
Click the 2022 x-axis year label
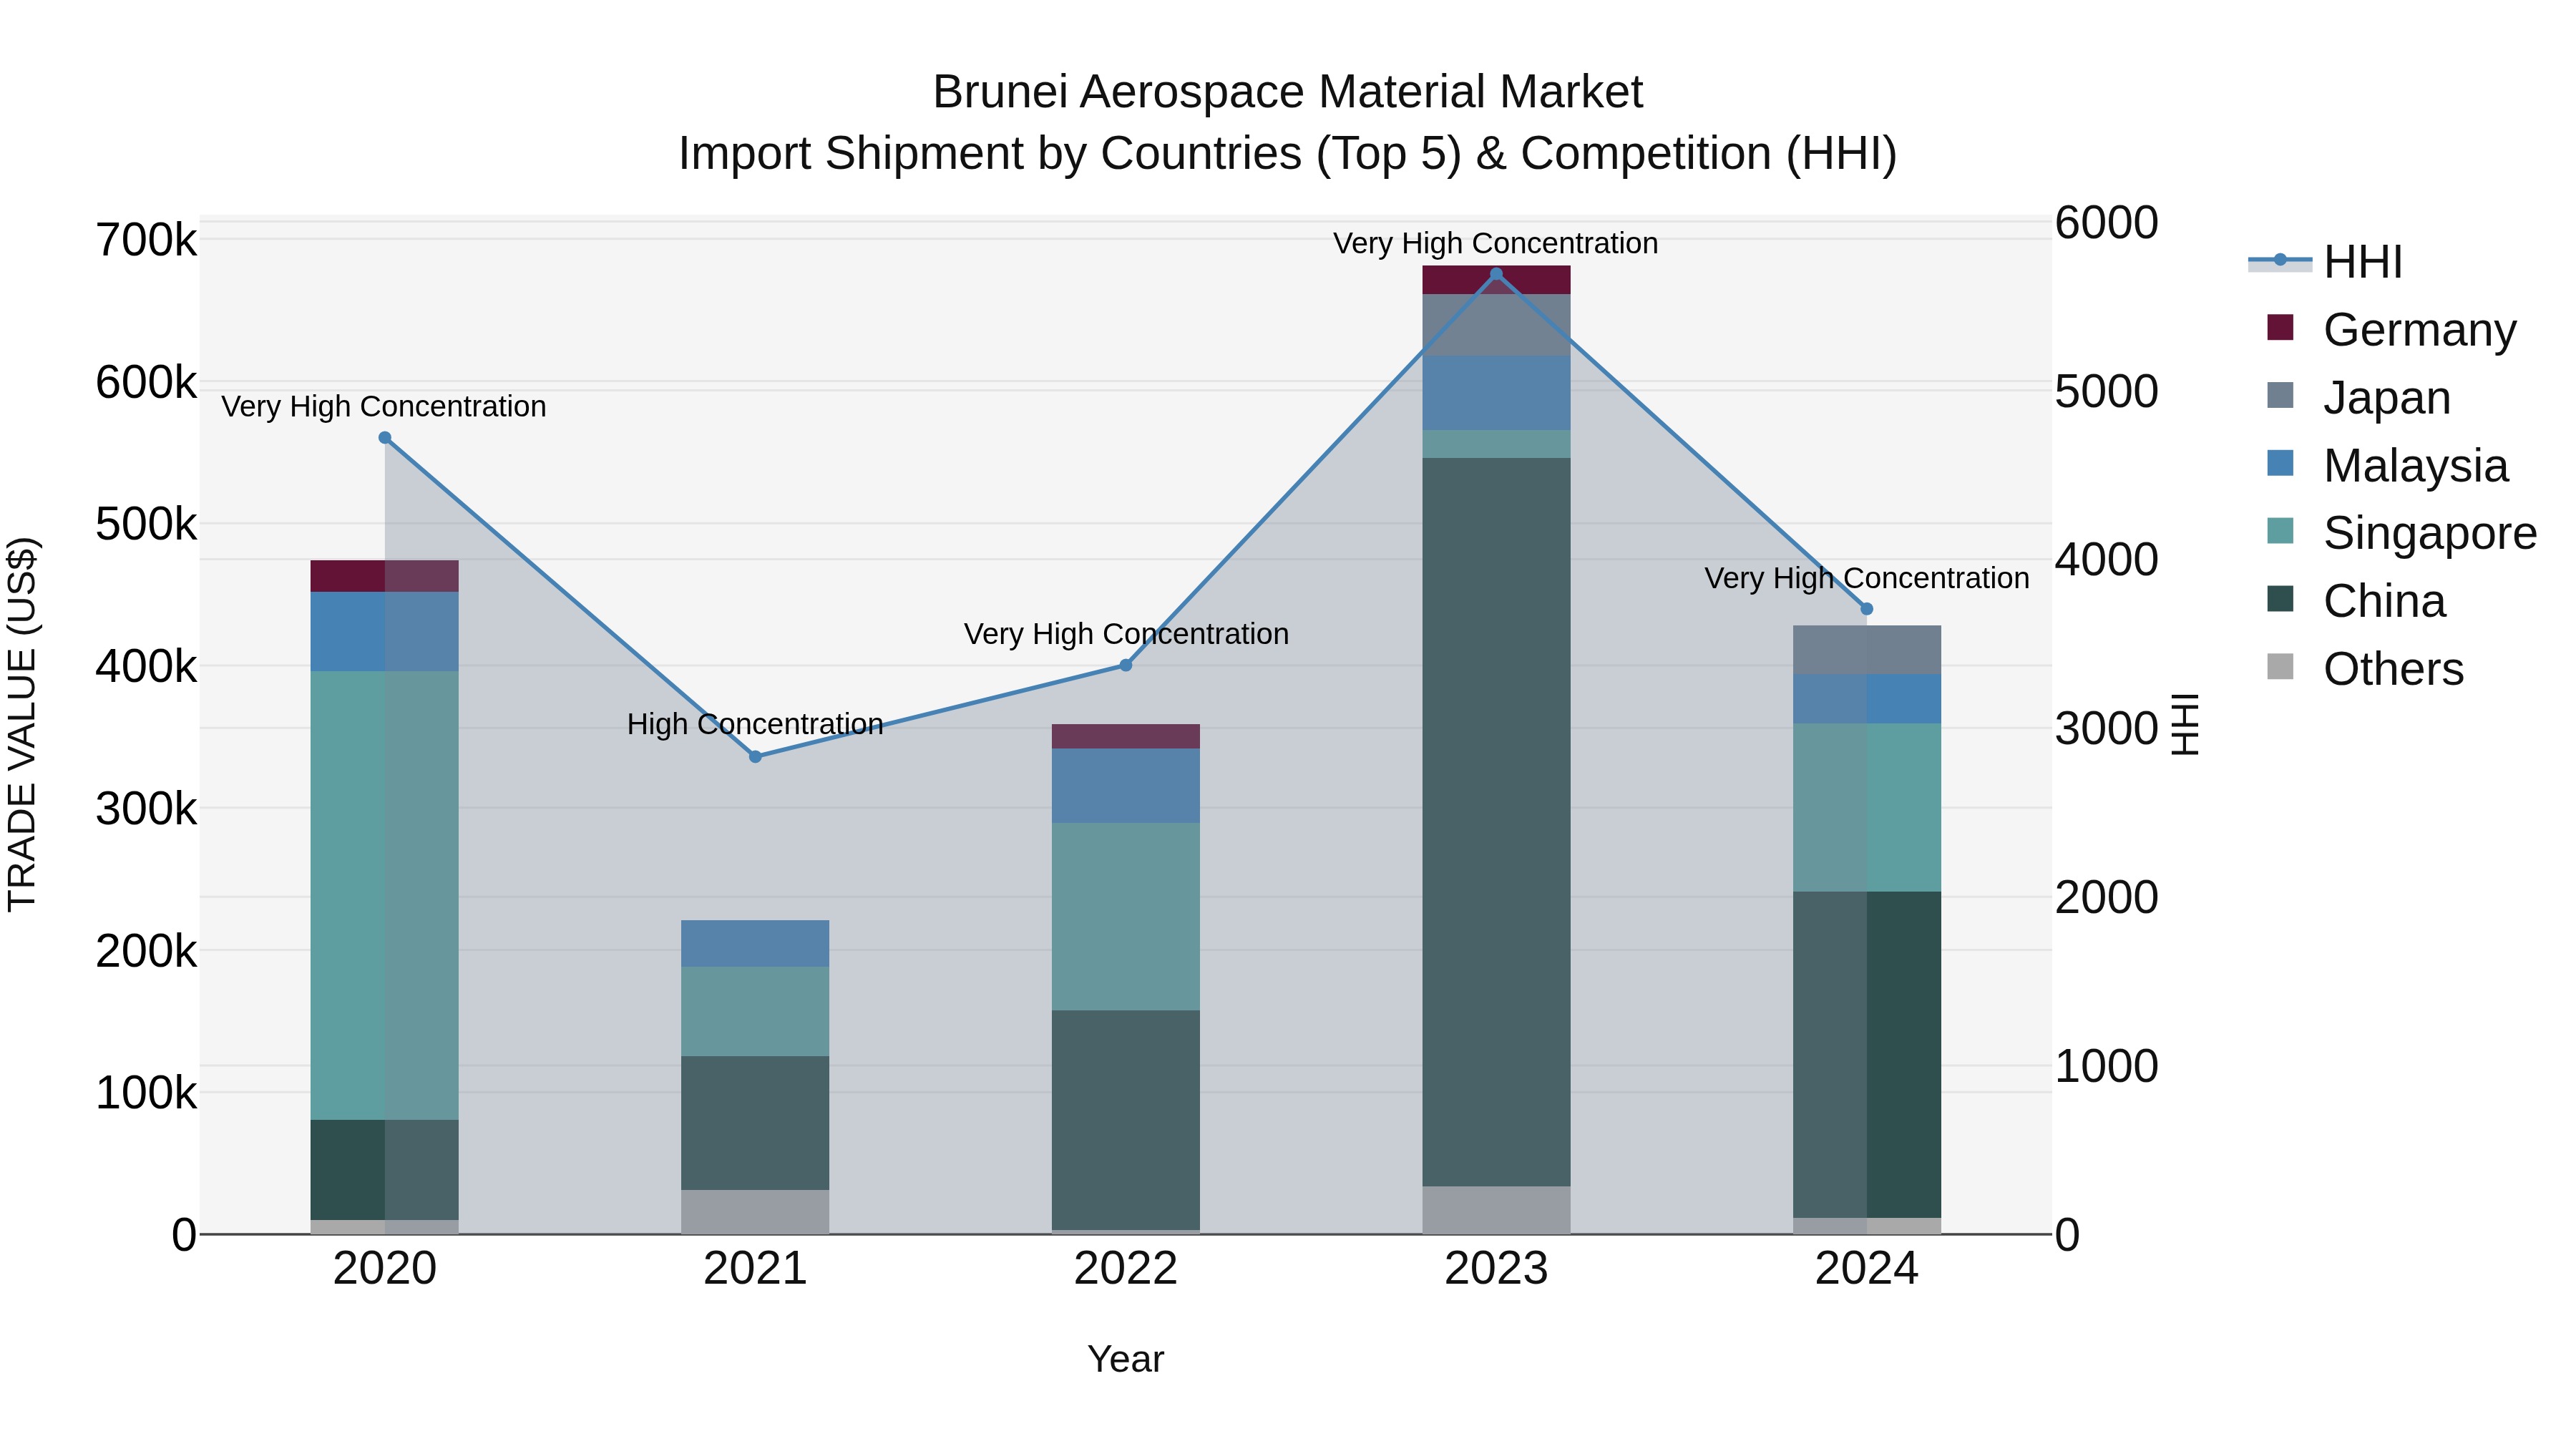pyautogui.click(x=1126, y=1269)
